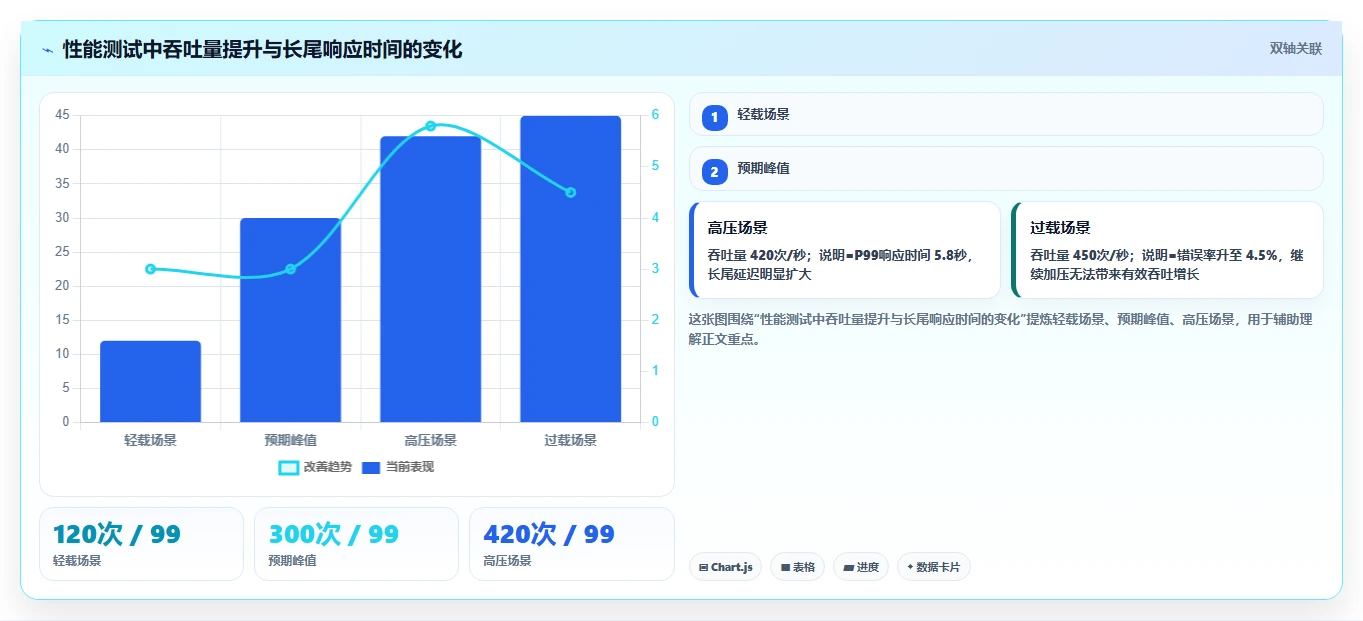Toggle the 改善趋势 legend entry
This screenshot has width=1363, height=621.
coord(315,467)
